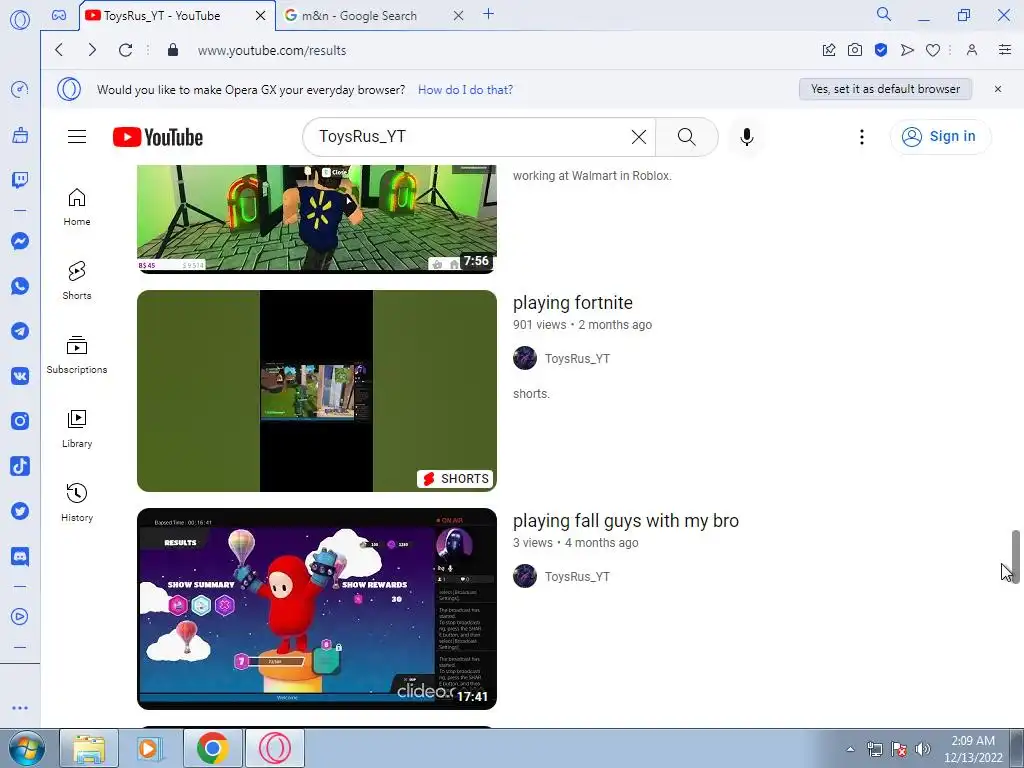The height and width of the screenshot is (768, 1024).
Task: Show hidden system tray icons arrow
Action: coord(850,749)
